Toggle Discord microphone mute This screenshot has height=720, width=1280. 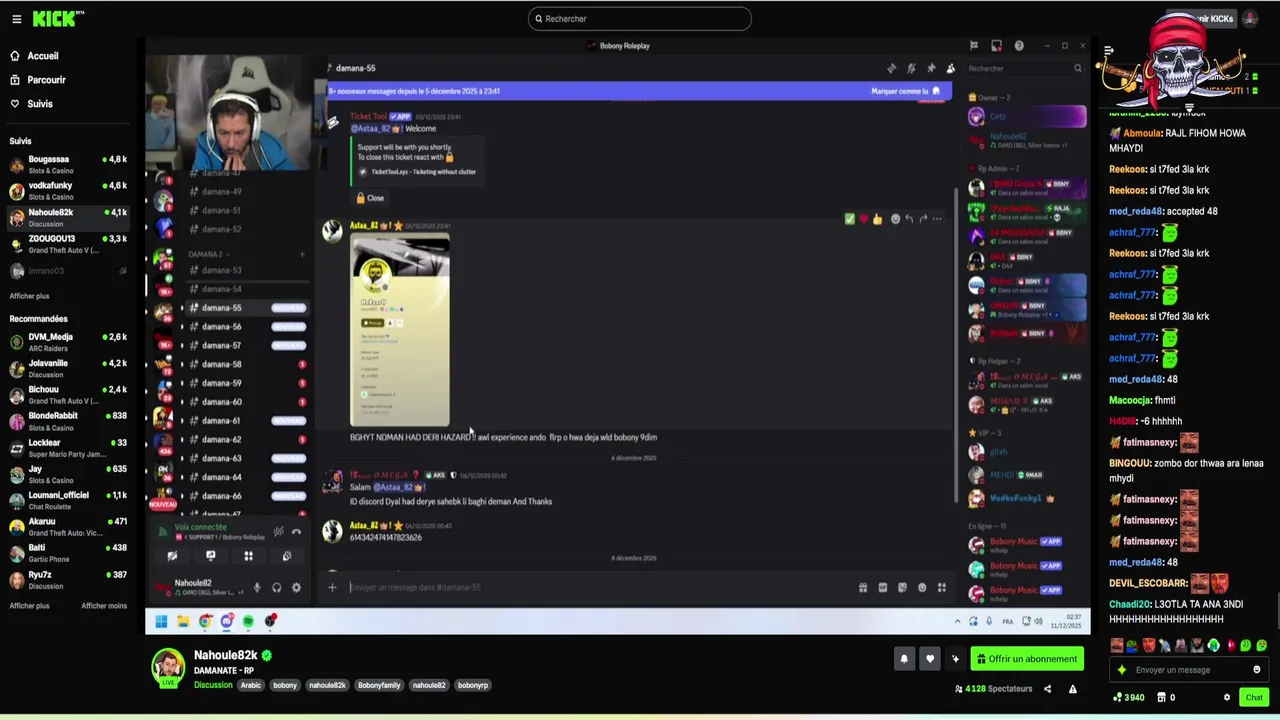click(256, 588)
